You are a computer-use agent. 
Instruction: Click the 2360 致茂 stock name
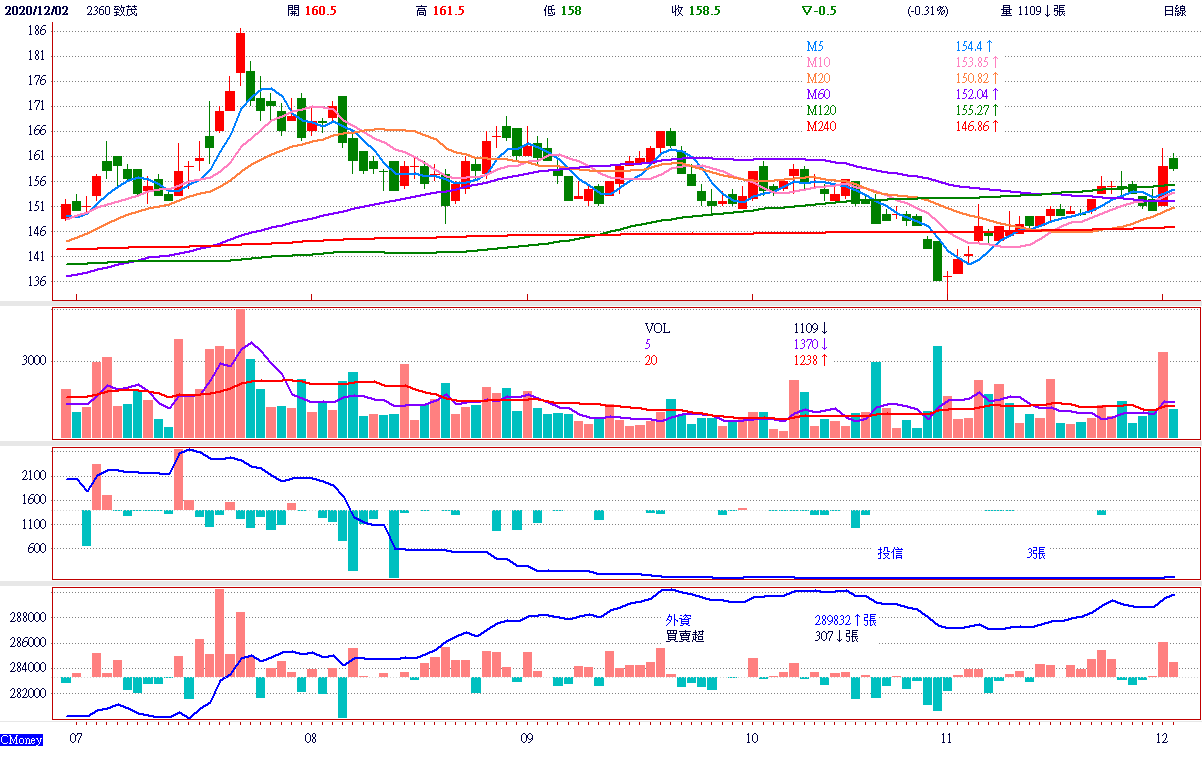(113, 11)
